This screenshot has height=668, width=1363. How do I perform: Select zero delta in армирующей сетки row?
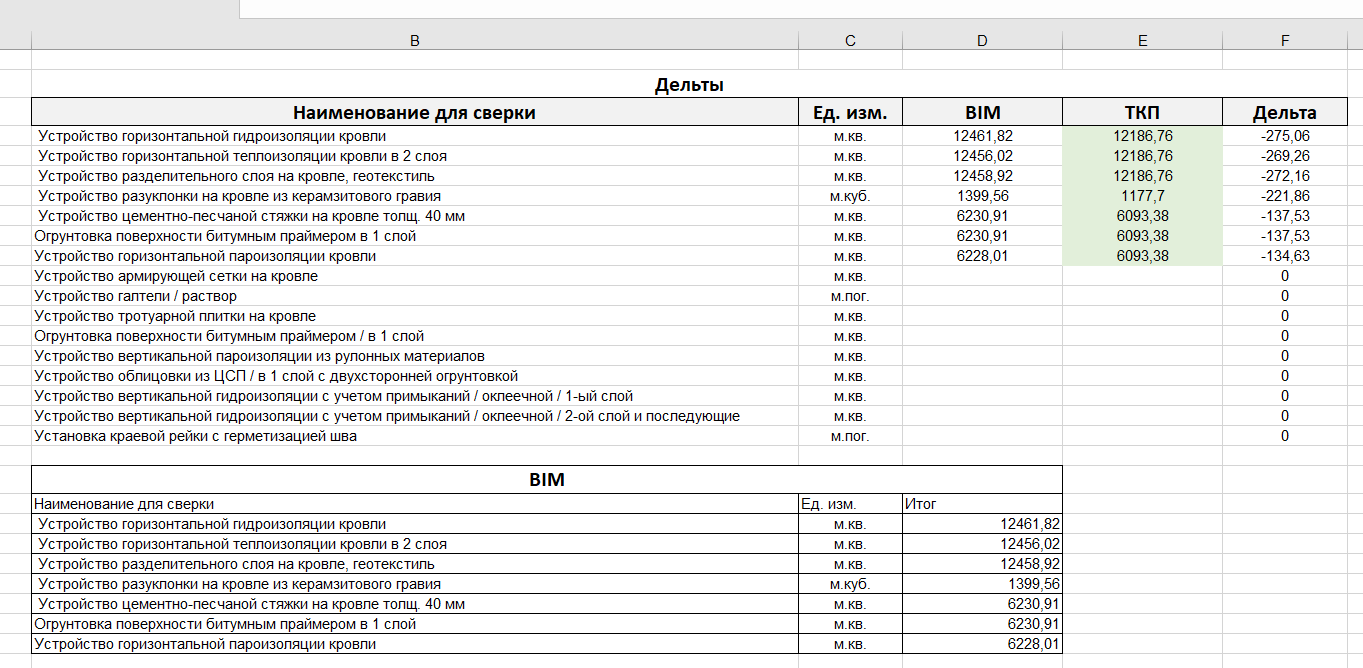pyautogui.click(x=1285, y=276)
